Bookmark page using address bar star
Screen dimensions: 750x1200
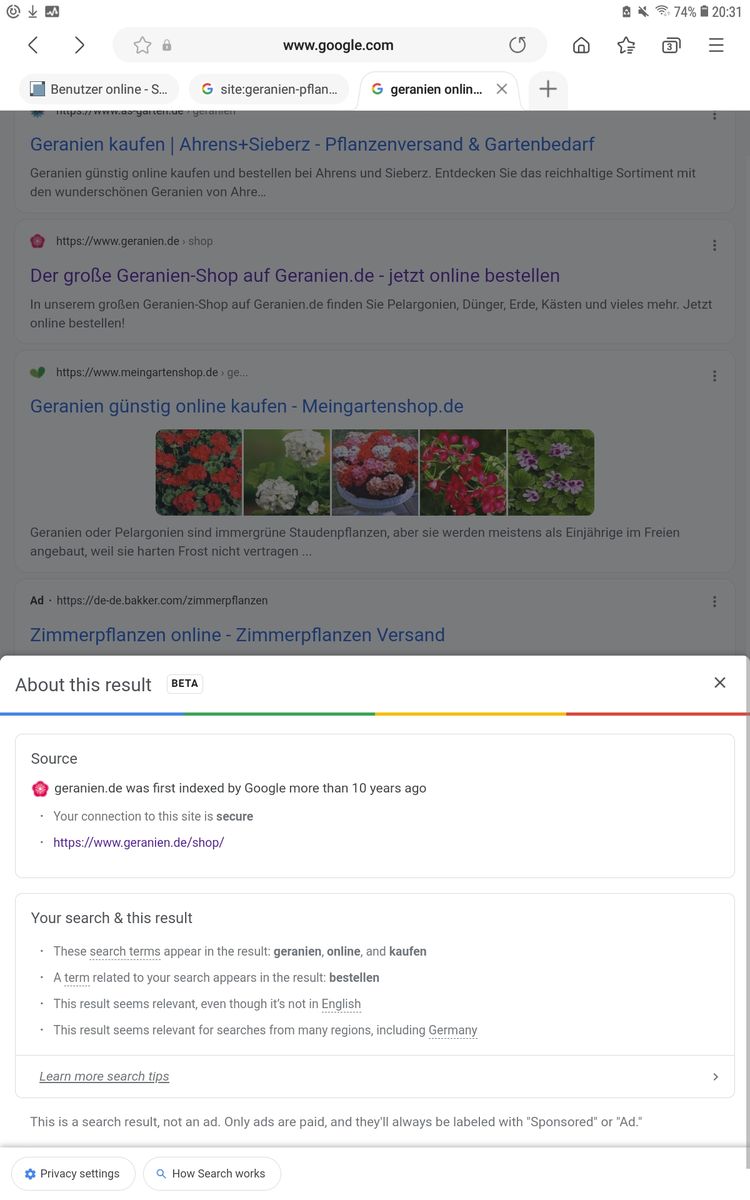142,45
